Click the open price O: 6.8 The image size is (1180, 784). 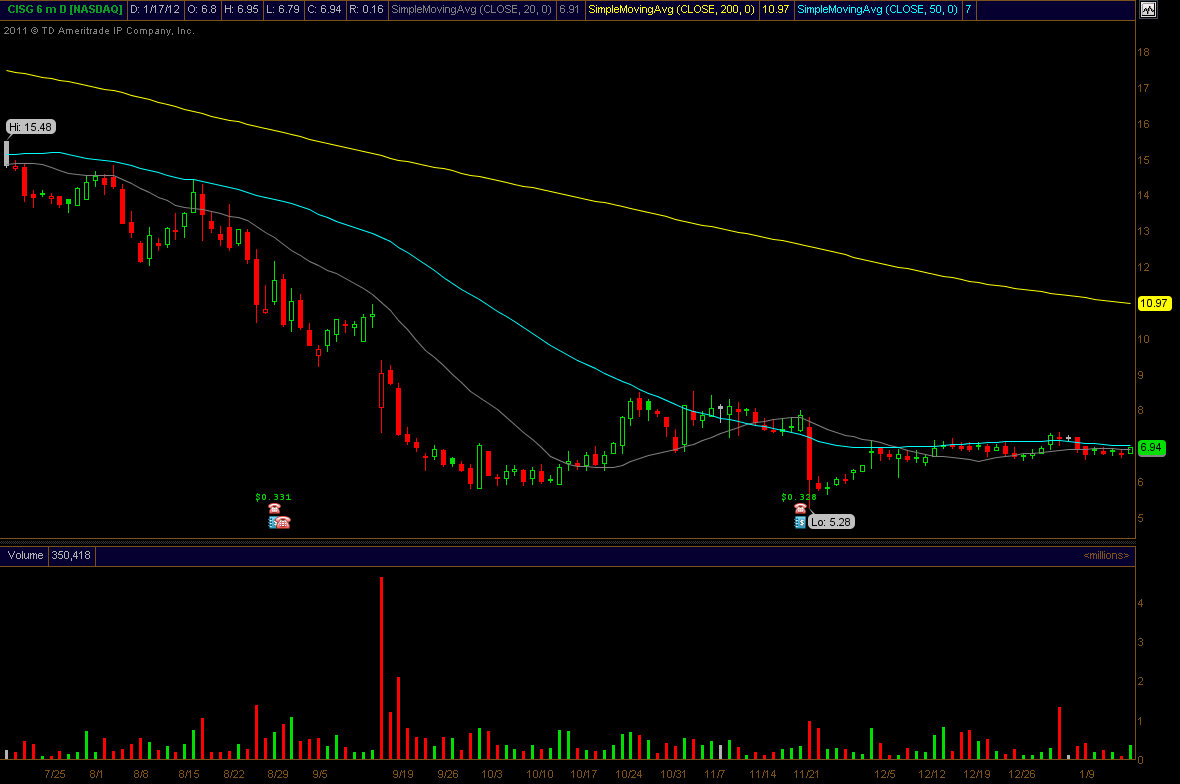202,10
